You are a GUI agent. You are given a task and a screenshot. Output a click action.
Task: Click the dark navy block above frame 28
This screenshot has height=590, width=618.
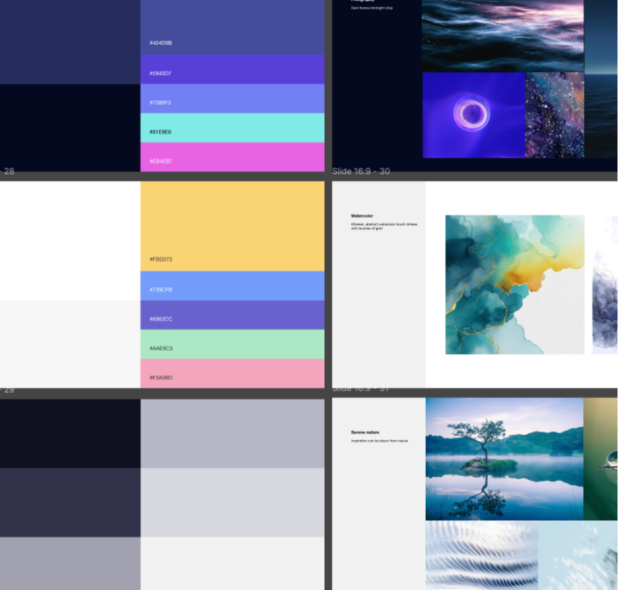coord(70,128)
